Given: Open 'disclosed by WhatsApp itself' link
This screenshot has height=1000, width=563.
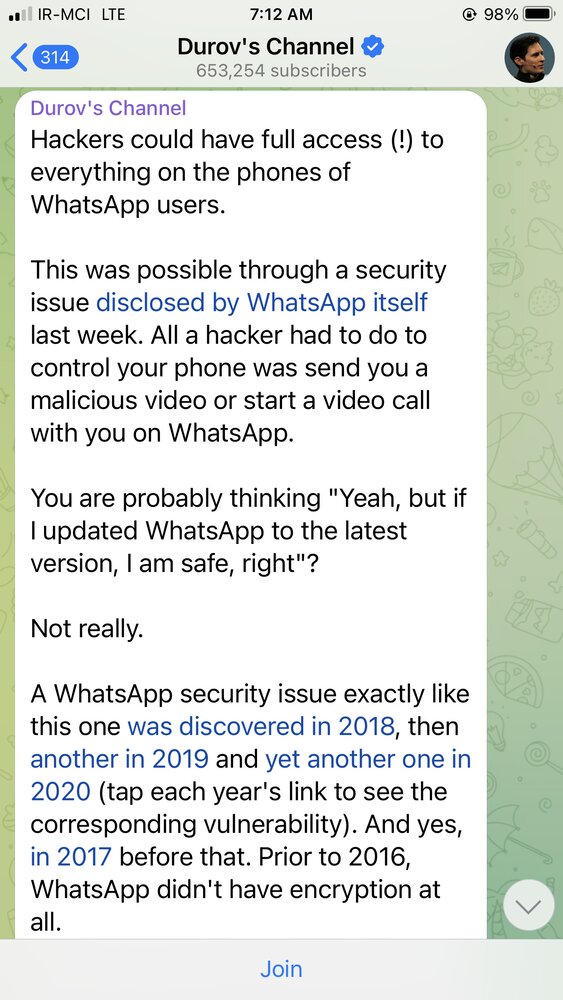Looking at the screenshot, I should [x=261, y=302].
